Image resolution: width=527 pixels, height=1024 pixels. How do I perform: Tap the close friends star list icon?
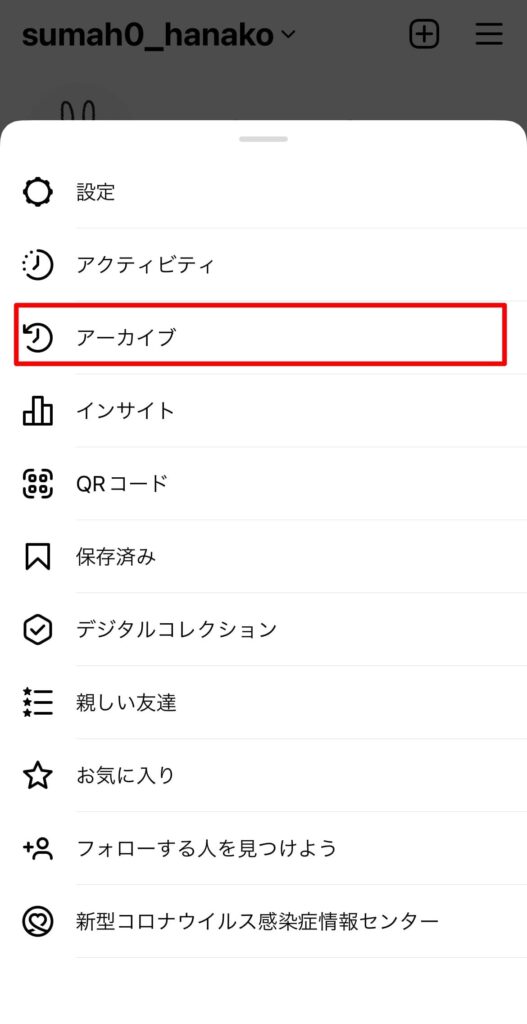point(38,703)
